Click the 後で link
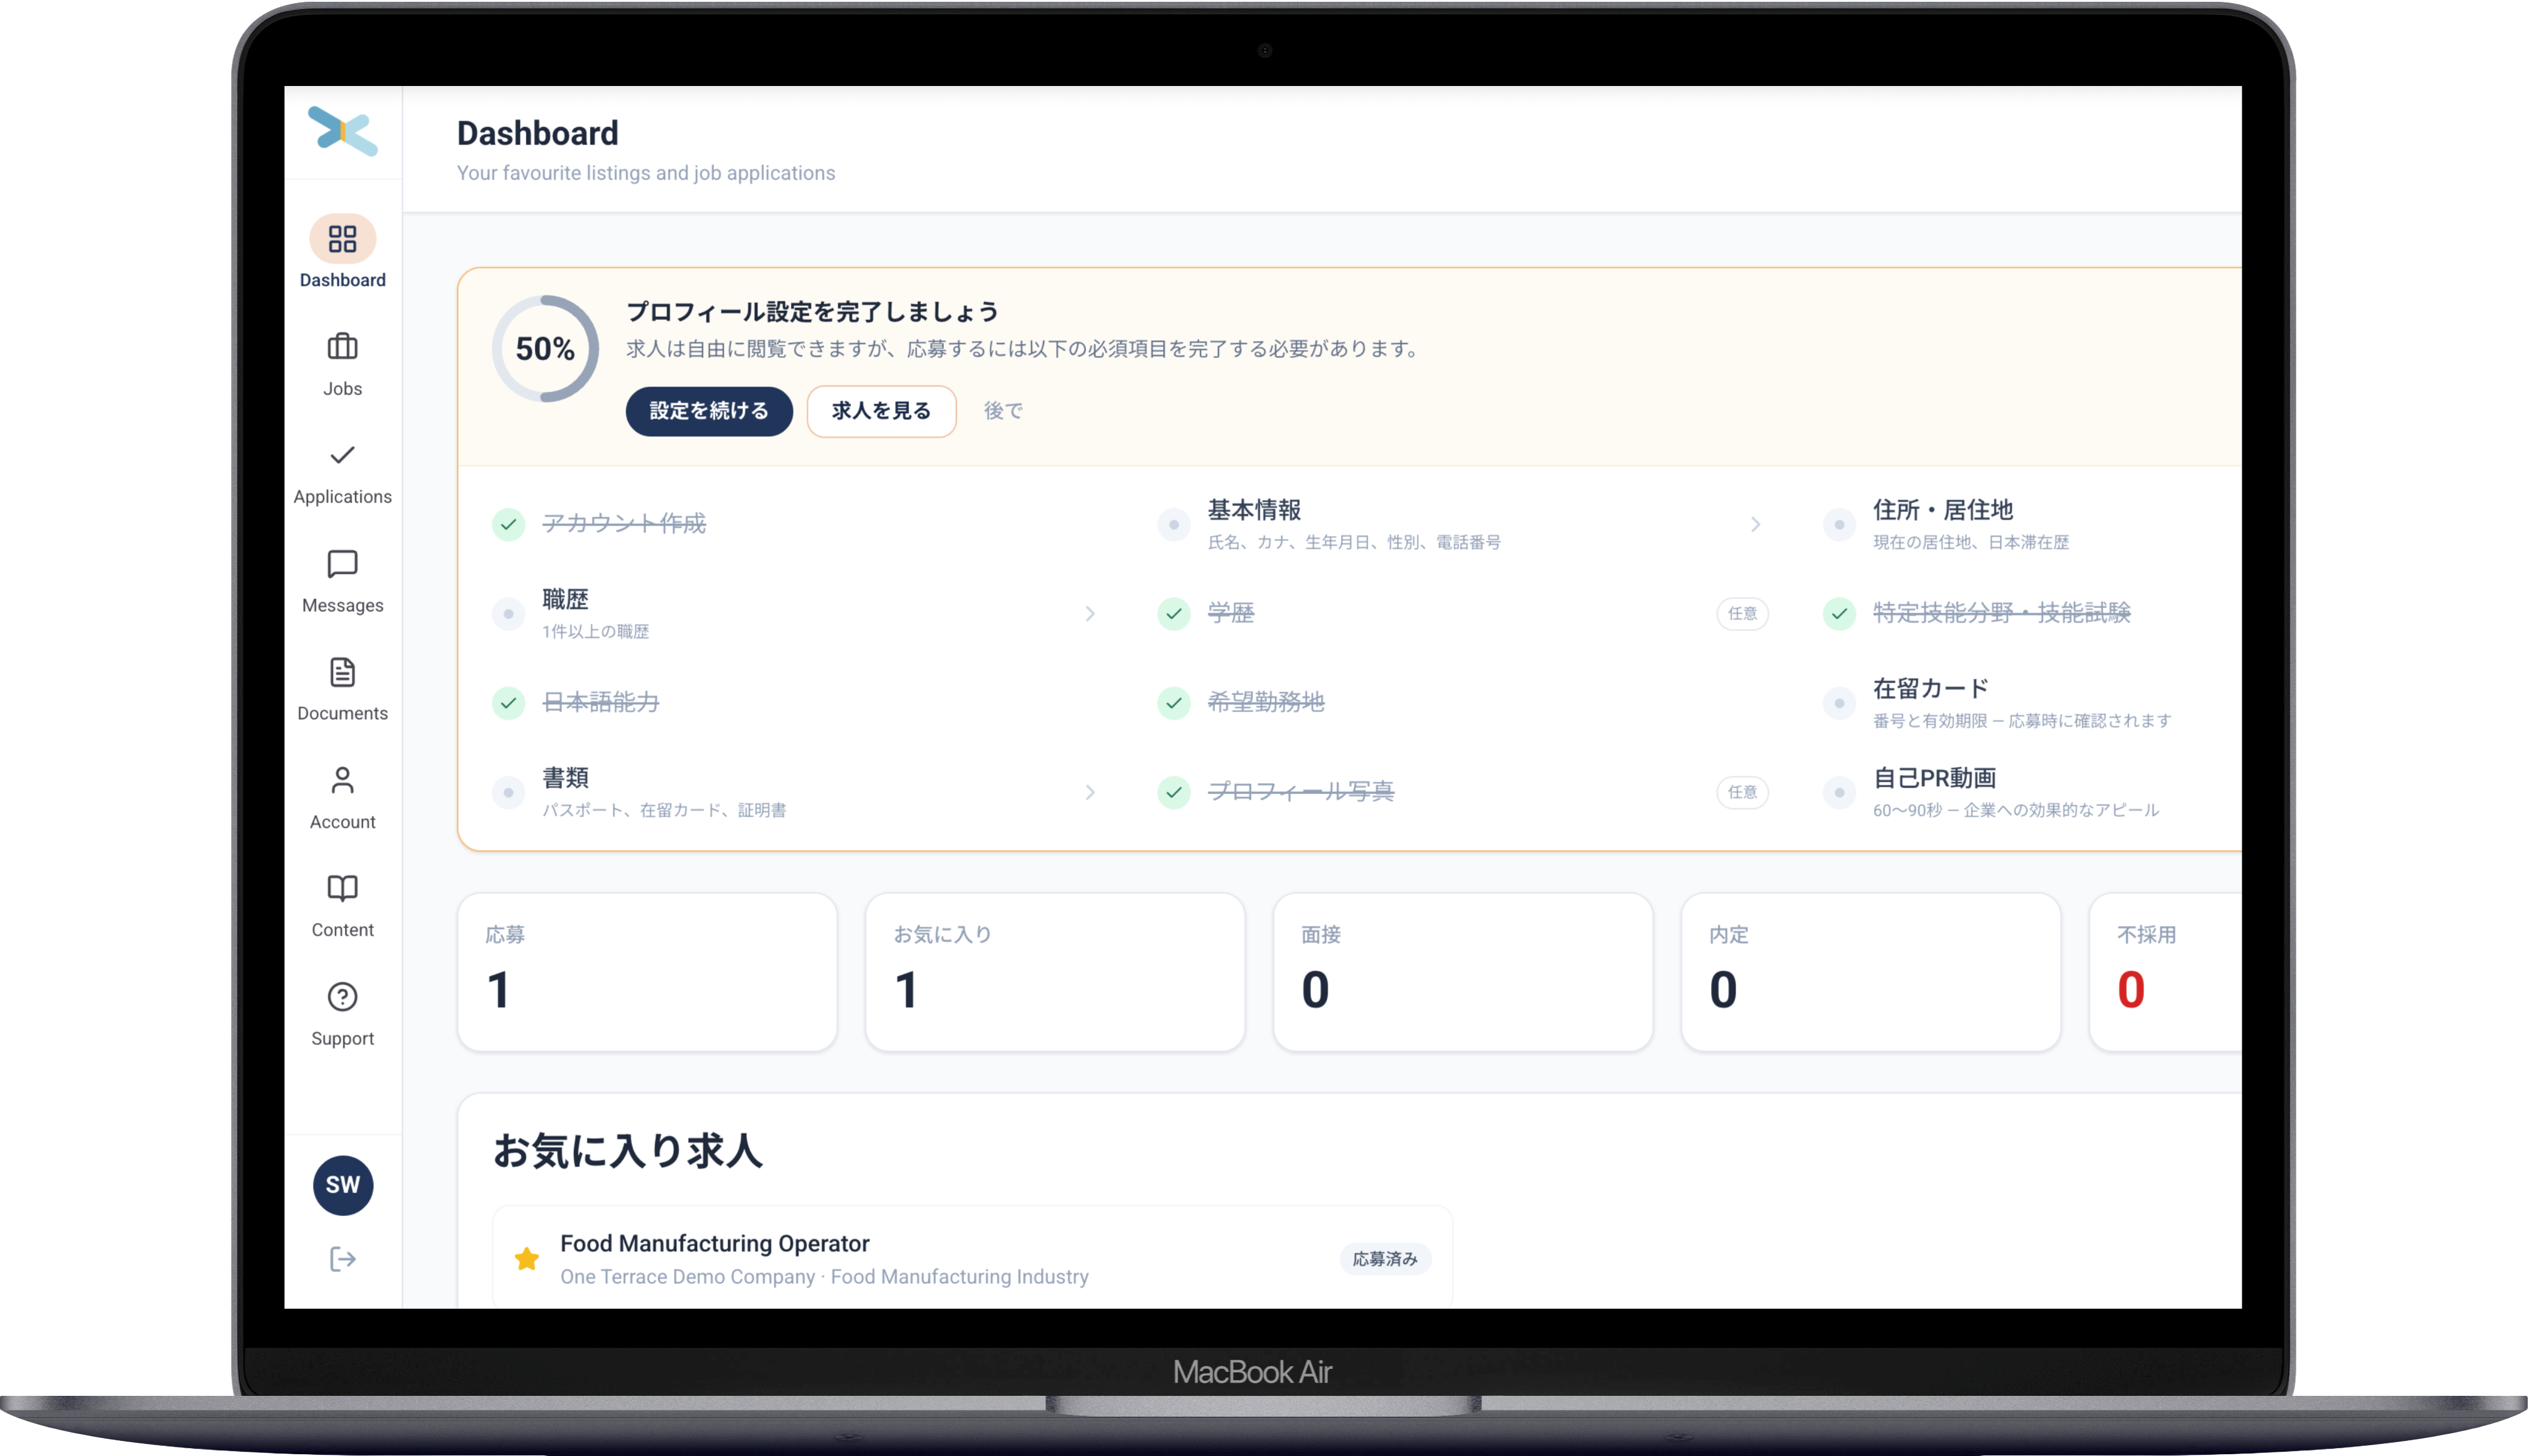This screenshot has width=2528, height=1456. (x=1003, y=411)
